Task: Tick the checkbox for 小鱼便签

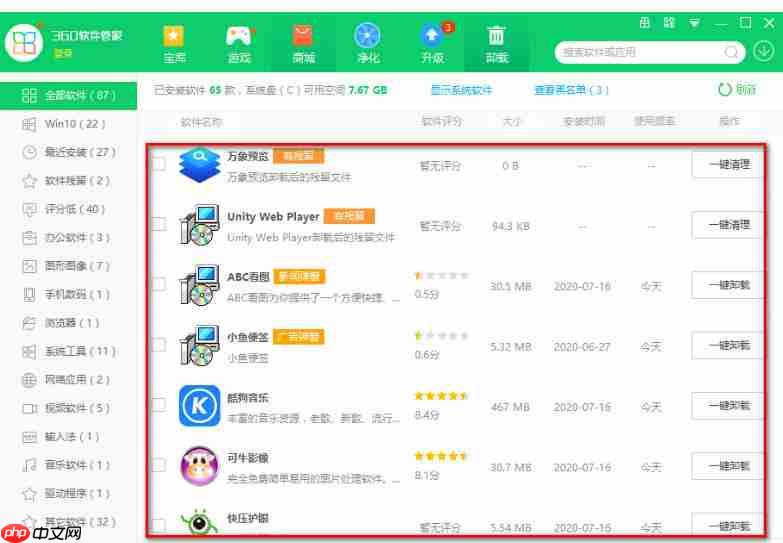Action: (x=159, y=344)
